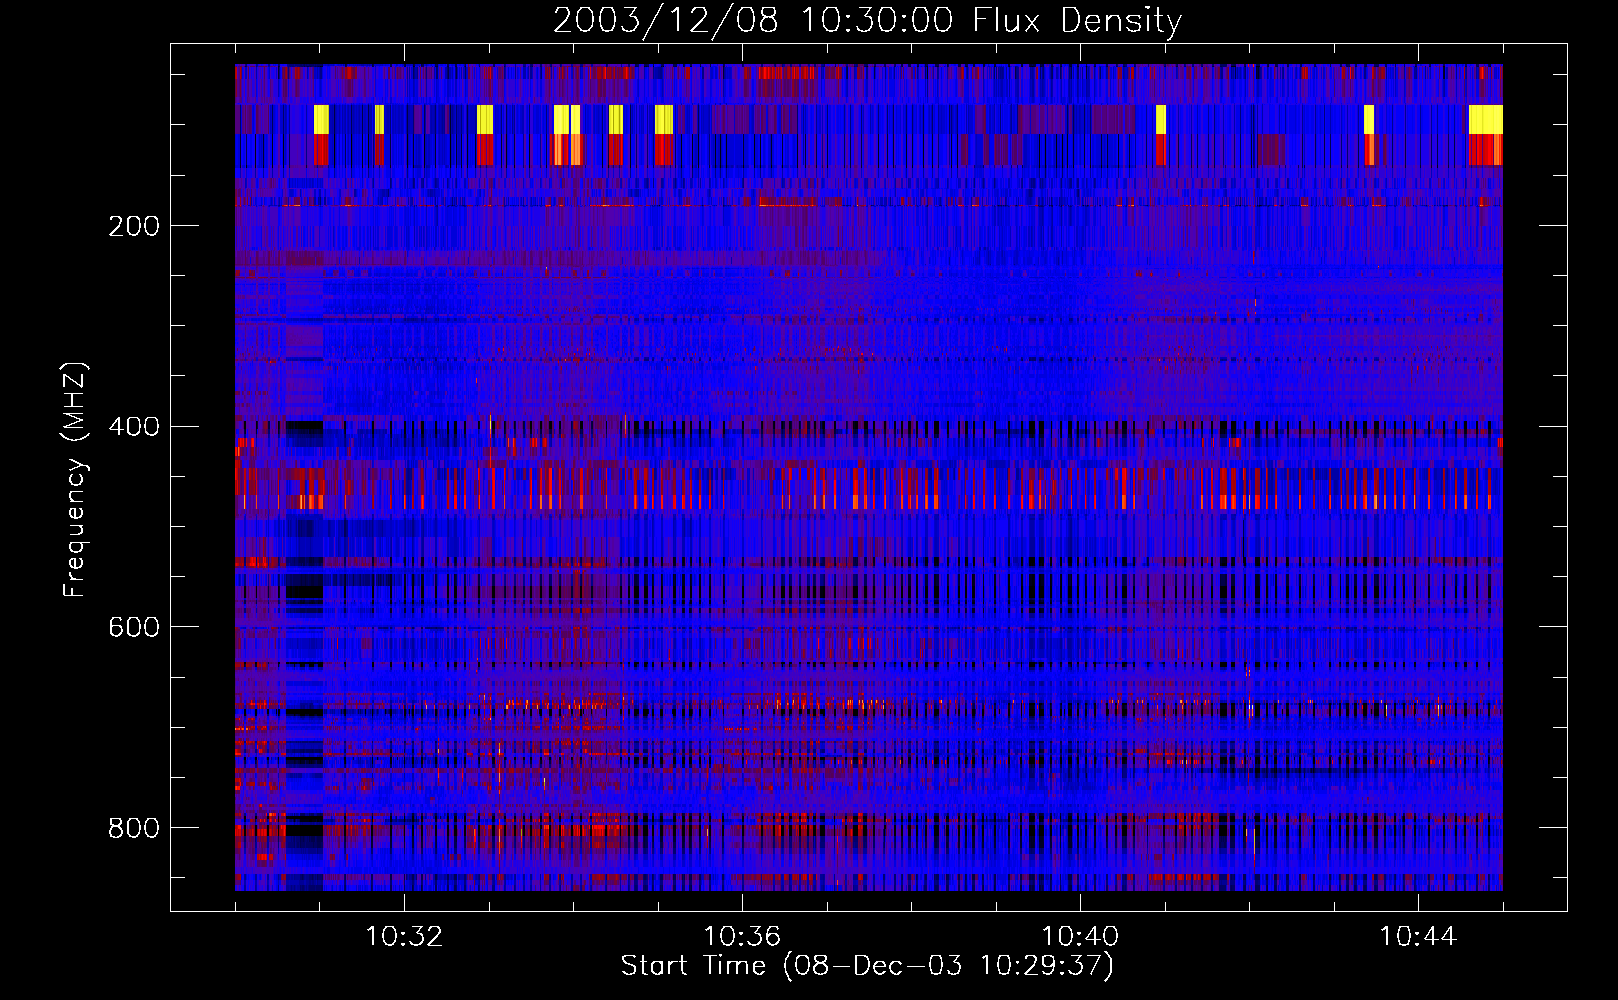Click the 10:40 time tick label
This screenshot has height=1000, width=1618.
point(1080,937)
